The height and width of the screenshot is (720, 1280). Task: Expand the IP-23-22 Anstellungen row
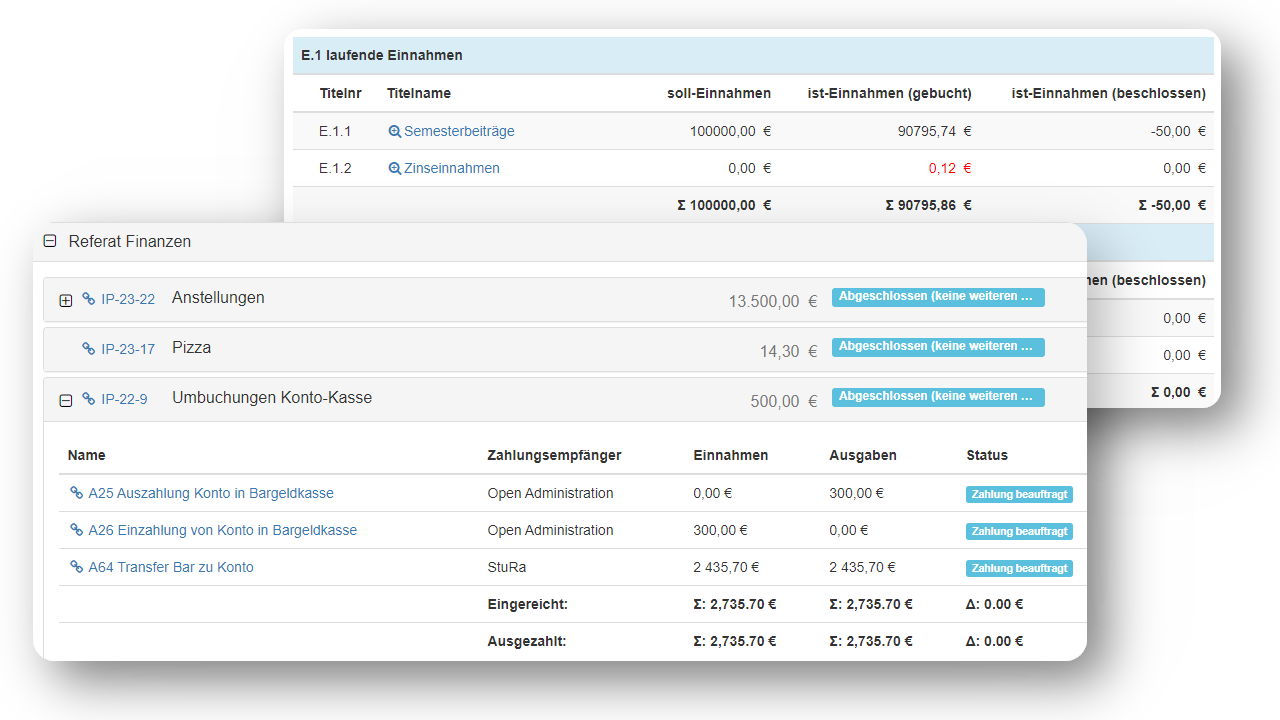(x=66, y=300)
